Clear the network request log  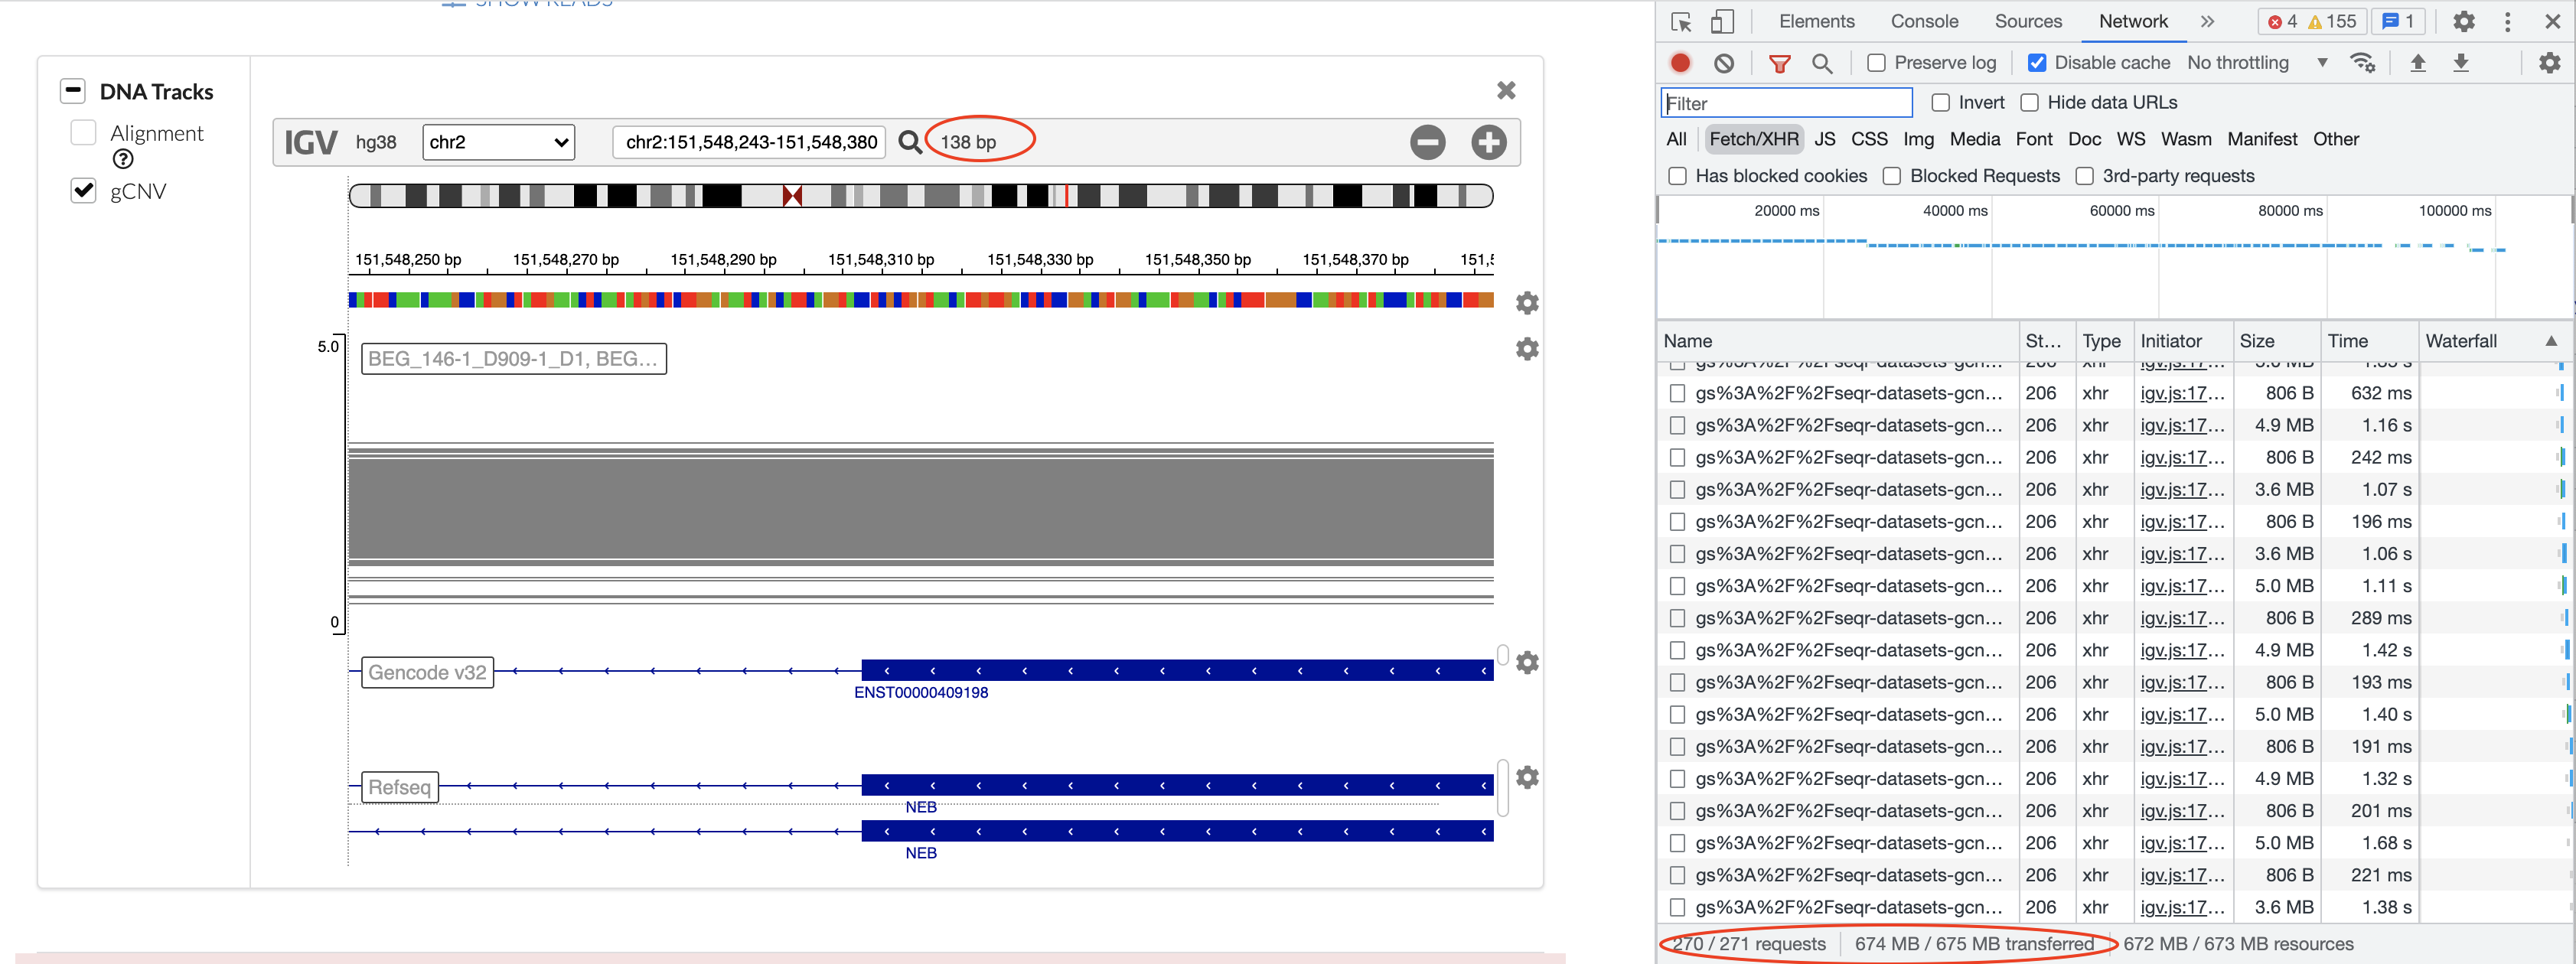(x=1724, y=62)
